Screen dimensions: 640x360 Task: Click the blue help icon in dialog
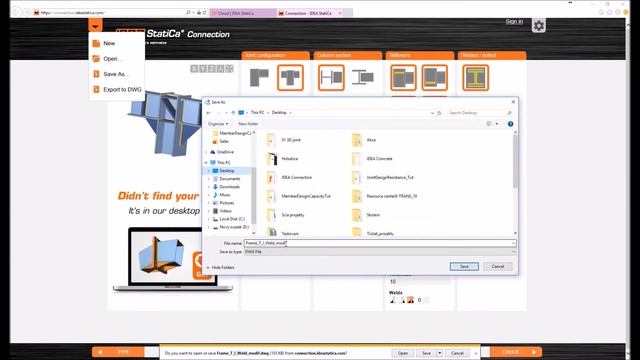(510, 124)
